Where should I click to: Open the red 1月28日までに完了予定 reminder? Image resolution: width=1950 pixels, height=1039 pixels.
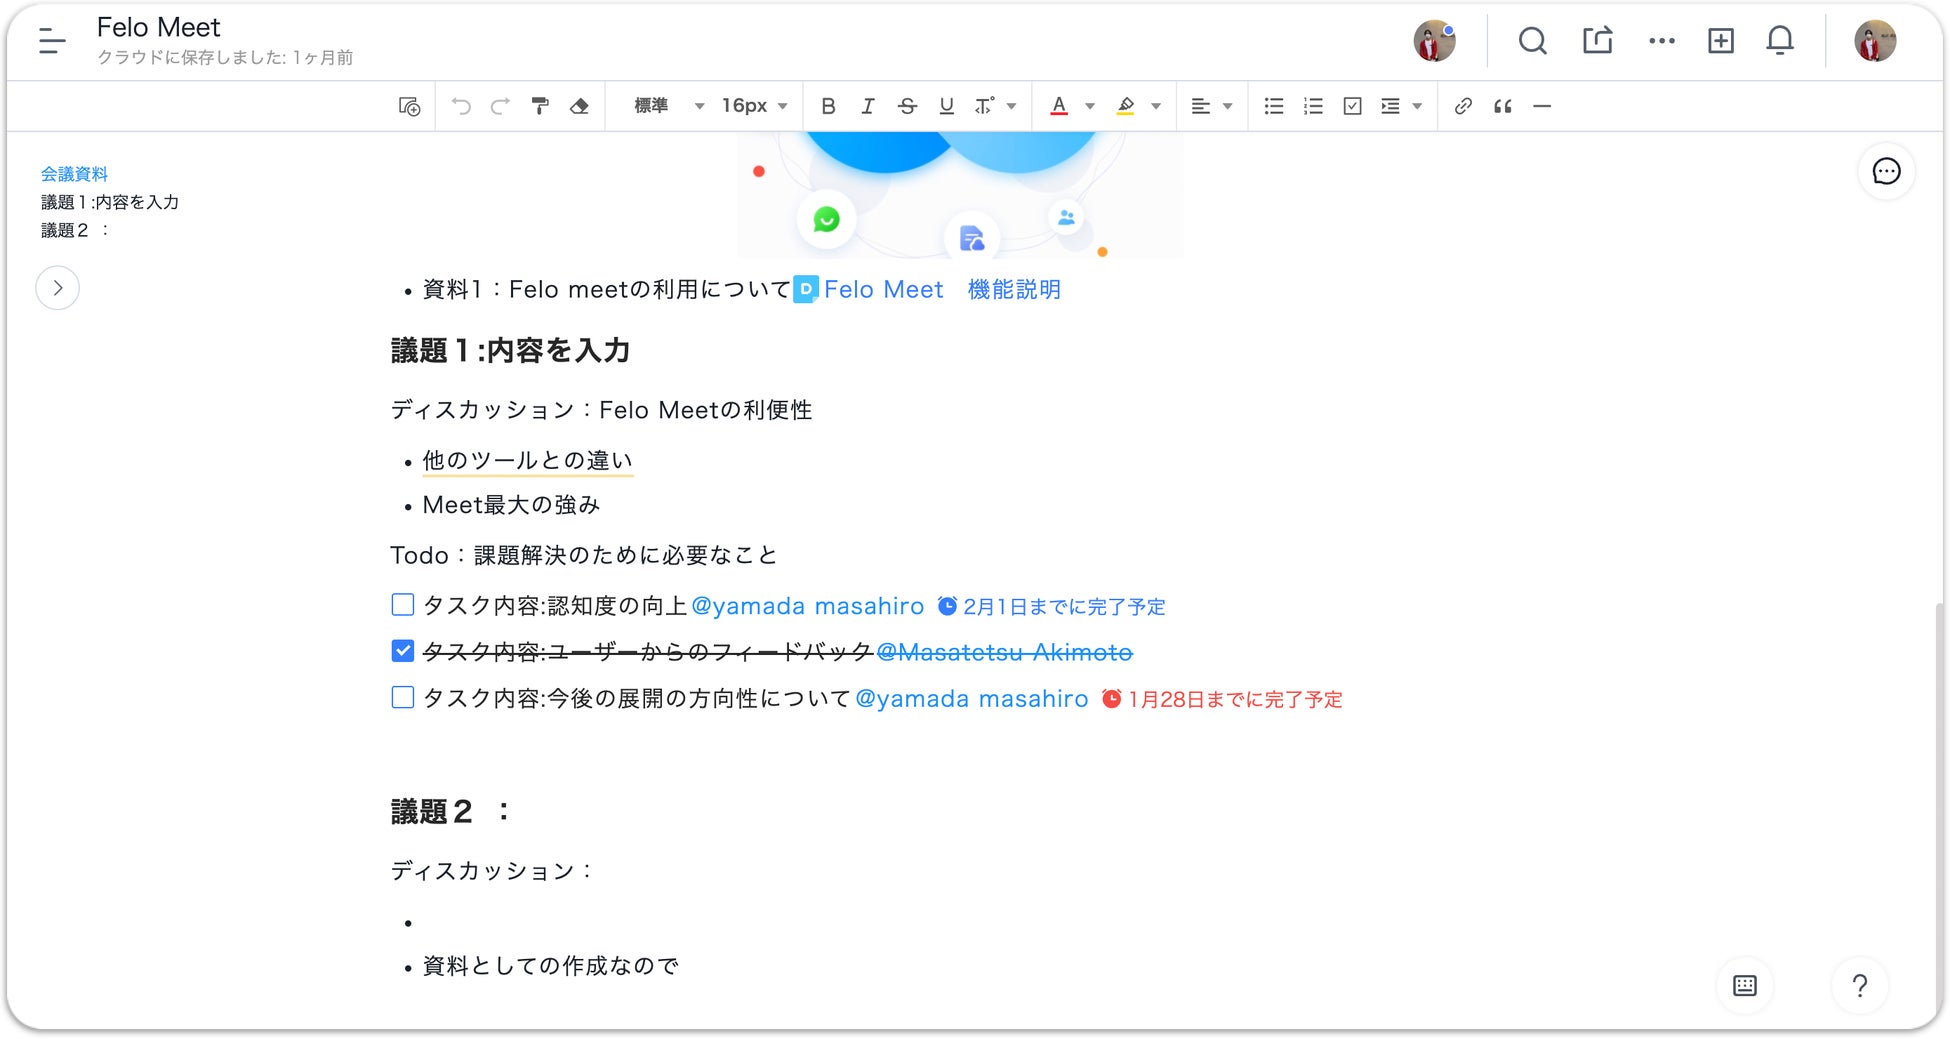tap(1222, 699)
